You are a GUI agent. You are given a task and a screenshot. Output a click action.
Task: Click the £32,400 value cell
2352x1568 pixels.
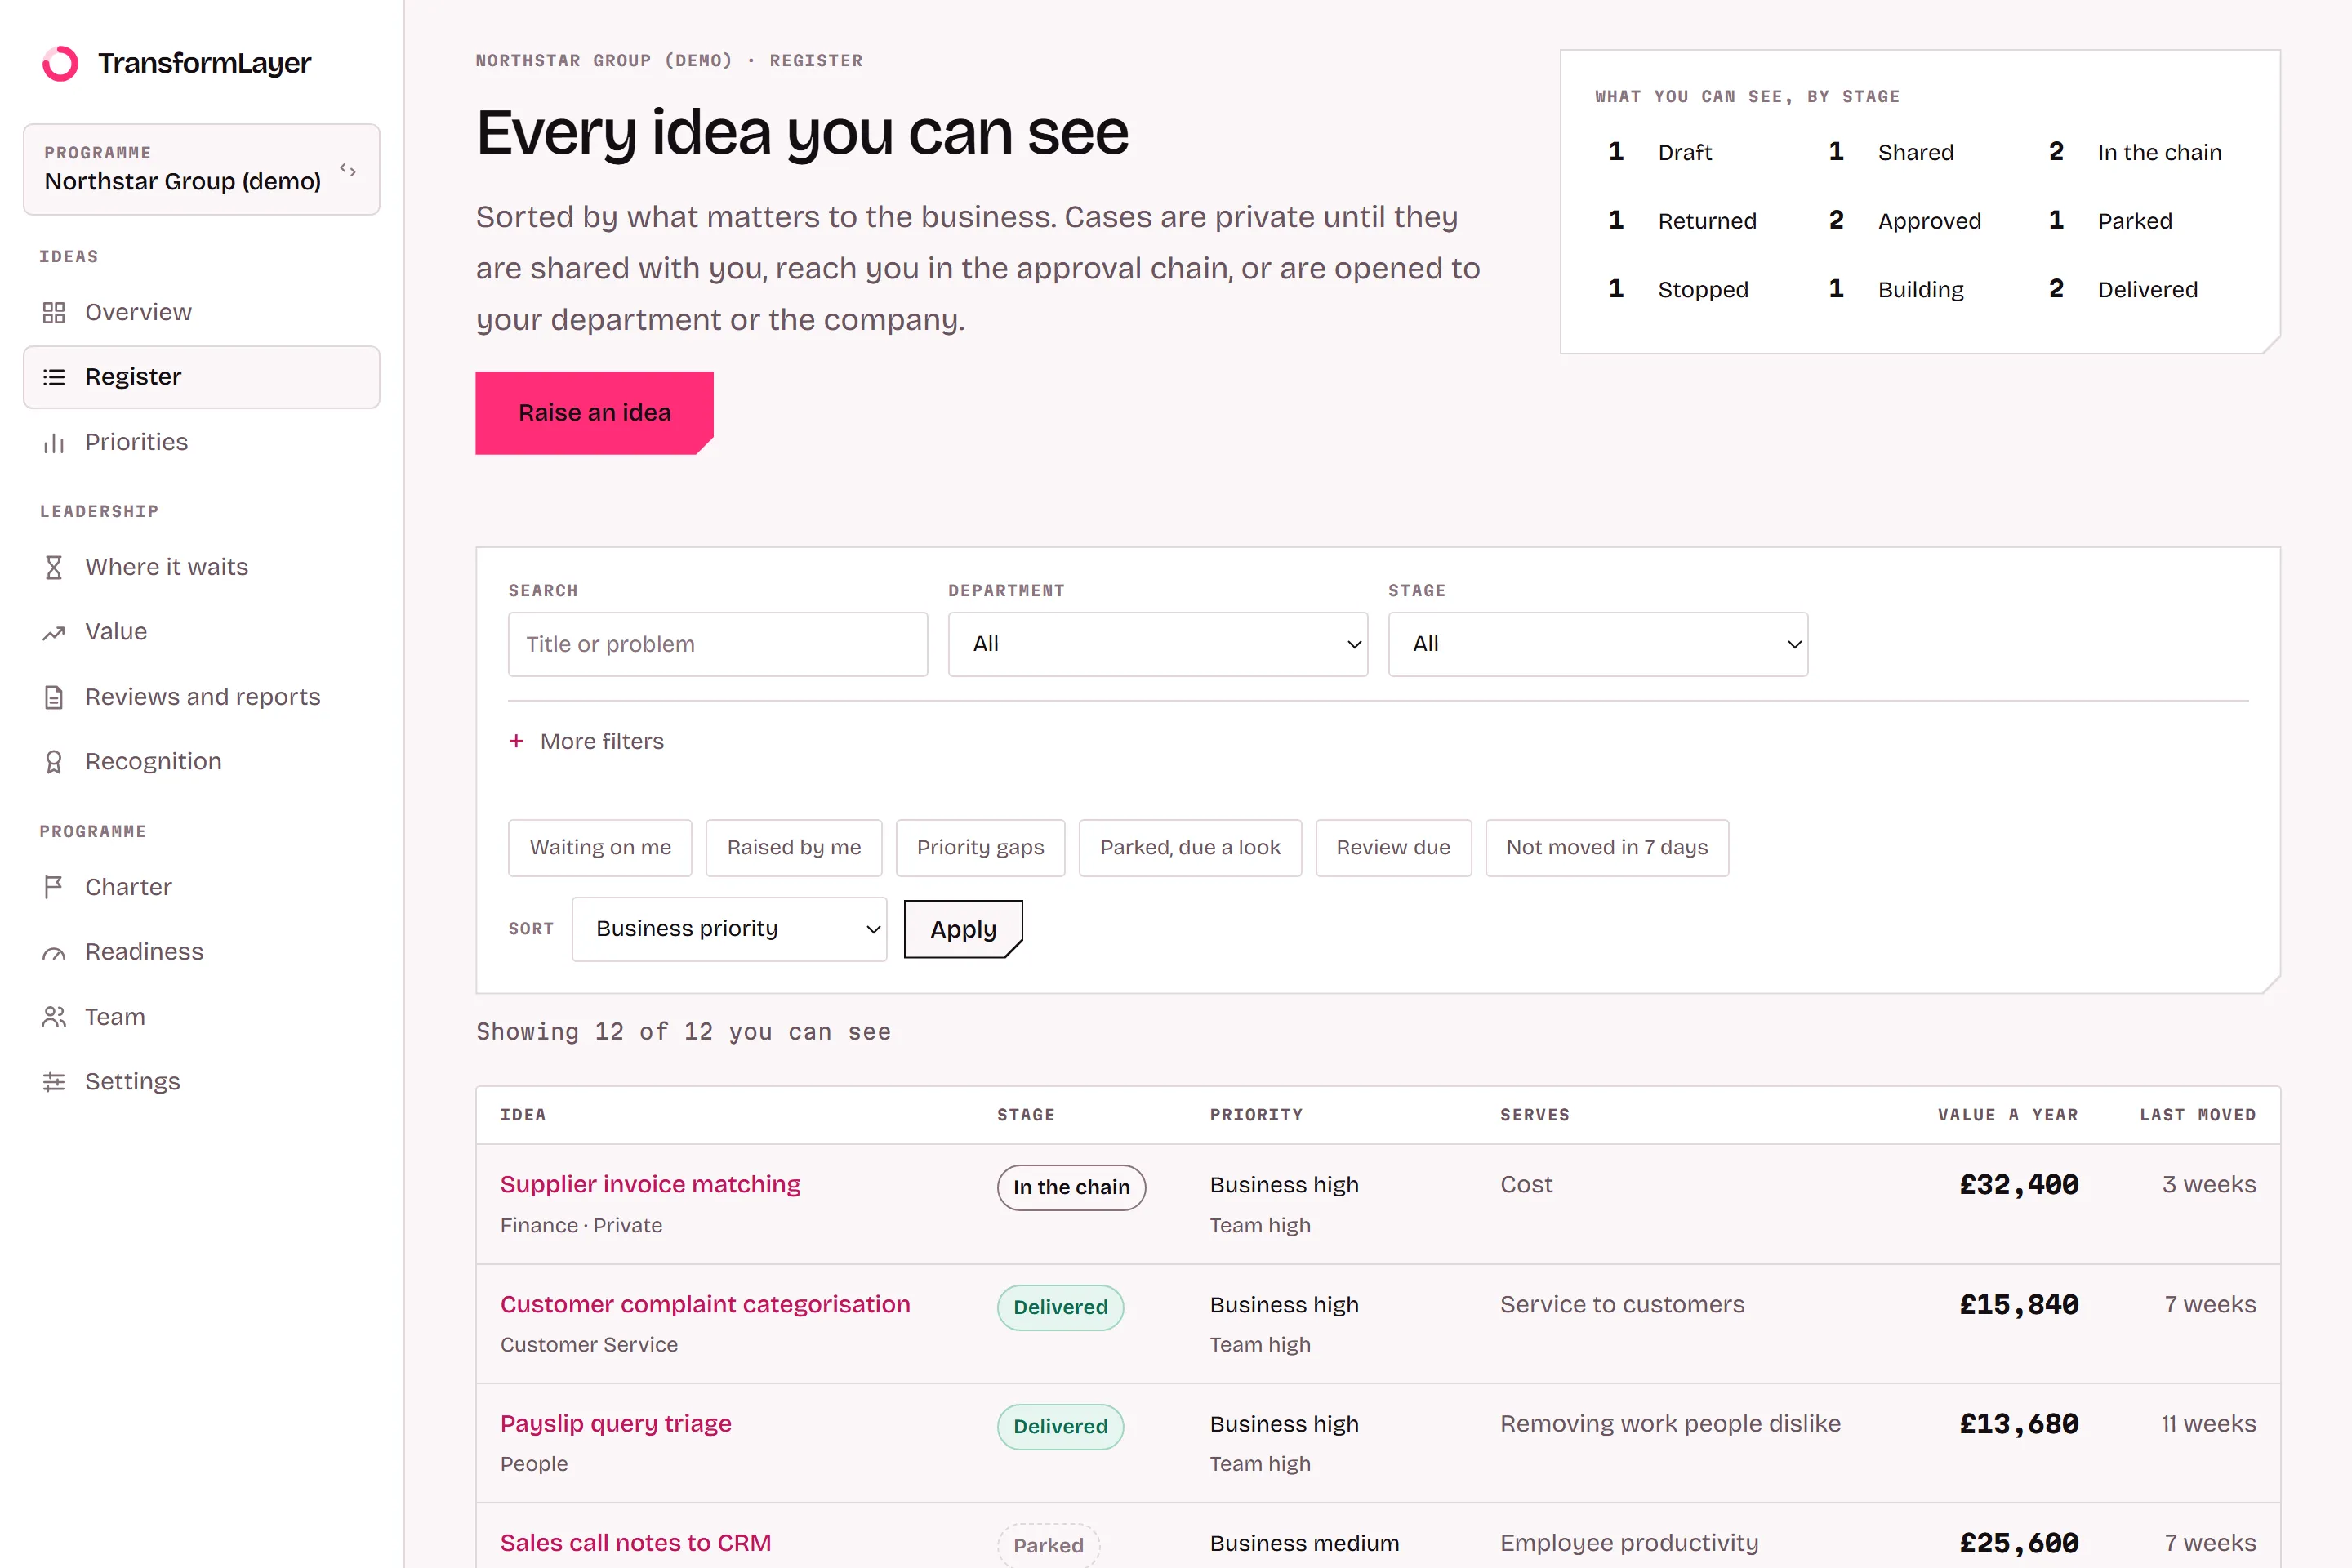[2018, 1185]
